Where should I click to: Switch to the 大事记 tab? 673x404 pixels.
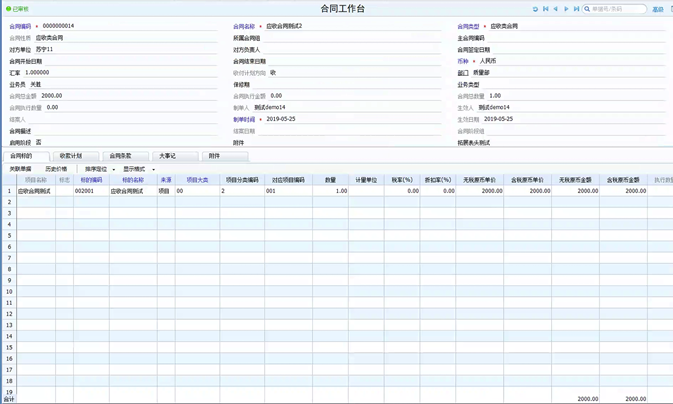coord(175,156)
